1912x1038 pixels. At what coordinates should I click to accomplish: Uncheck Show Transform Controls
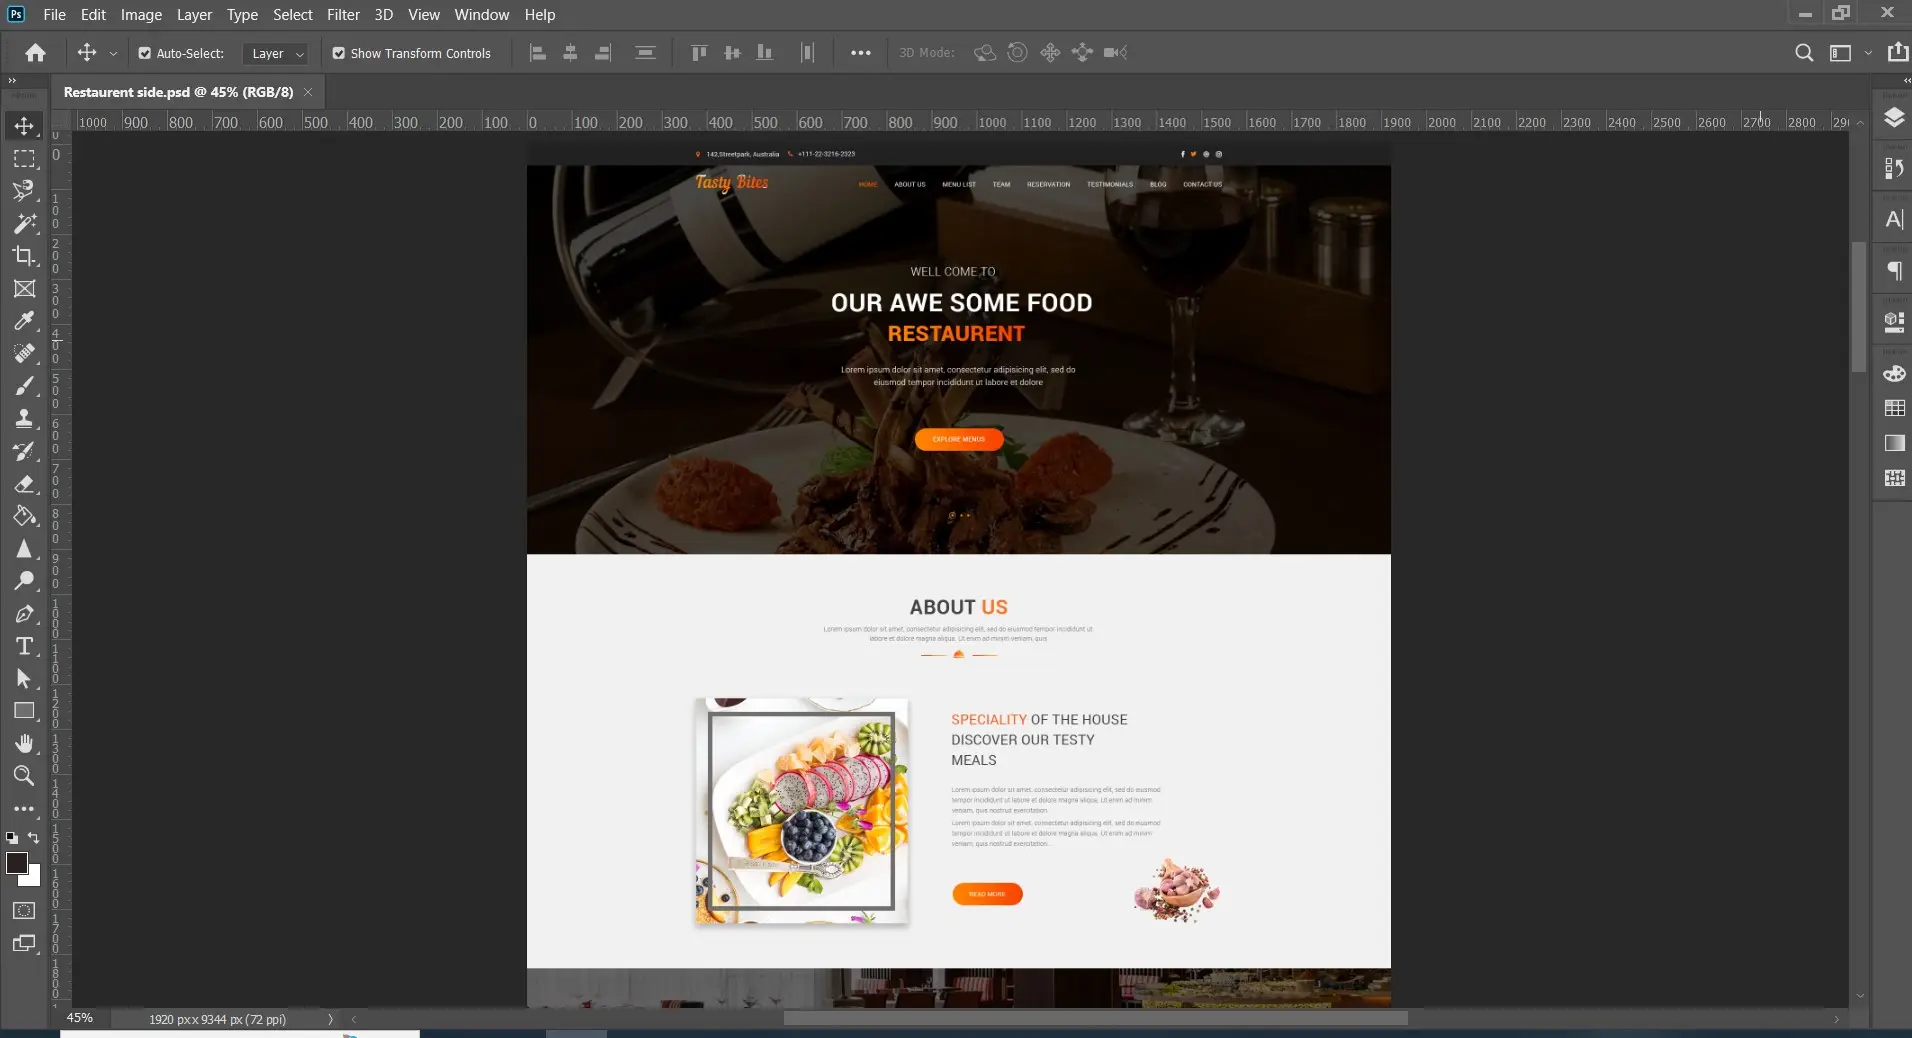[x=339, y=53]
